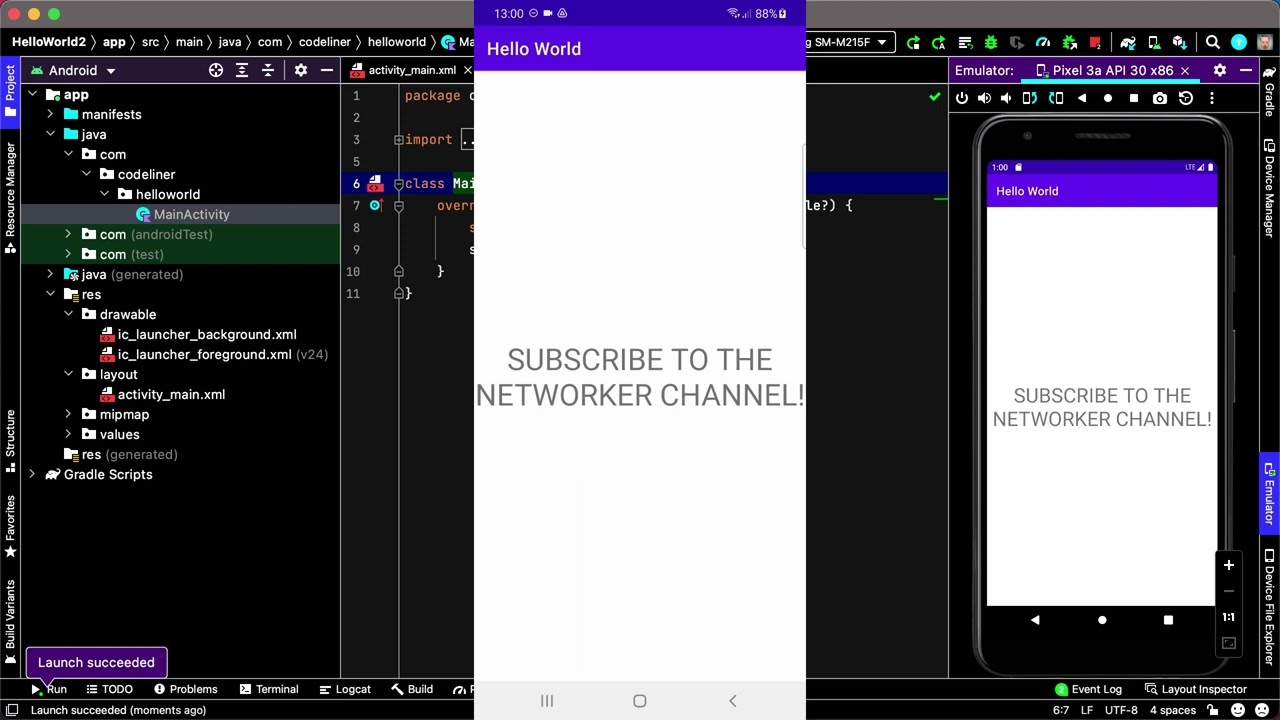This screenshot has width=1280, height=720.
Task: Open the Android project view dropdown
Action: click(x=74, y=70)
